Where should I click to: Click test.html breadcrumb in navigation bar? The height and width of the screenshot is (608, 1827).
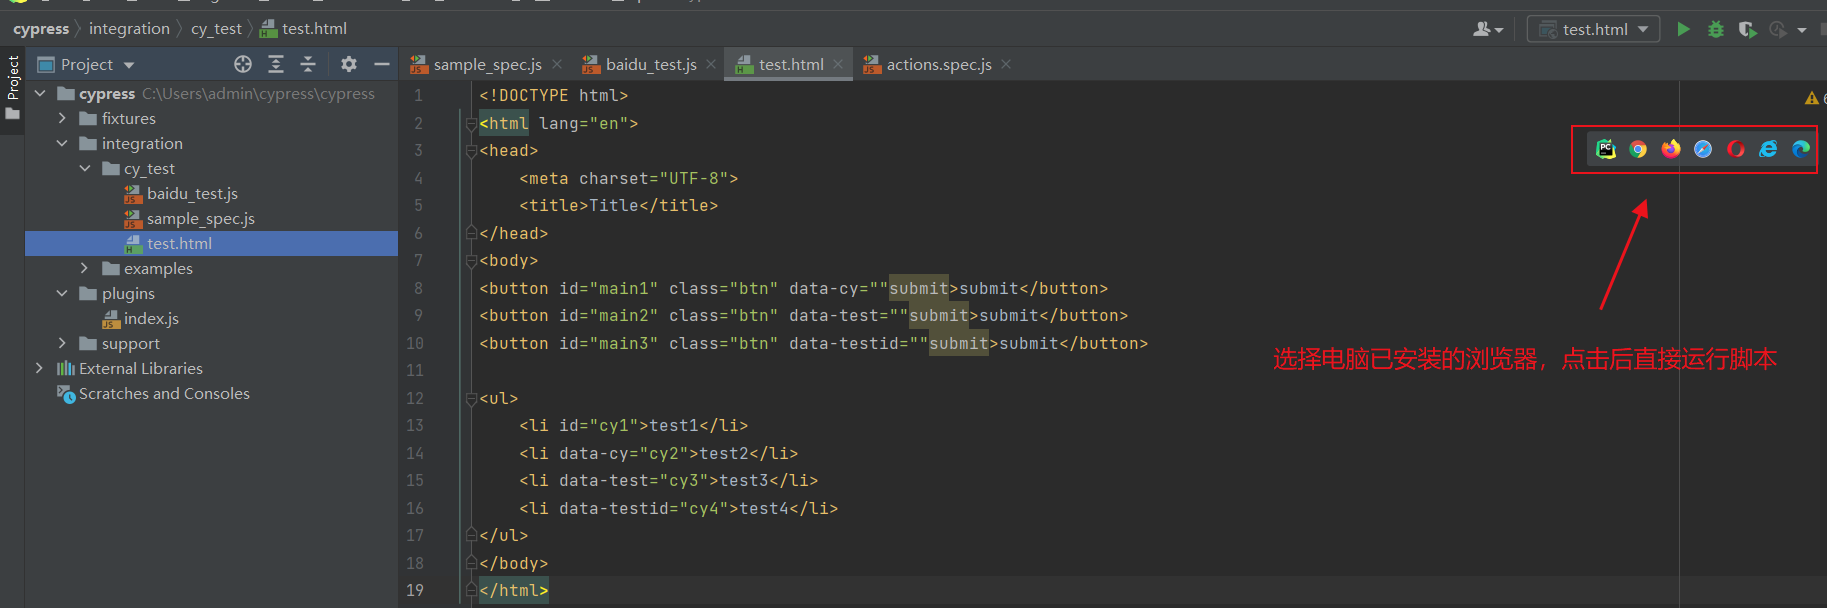[x=304, y=29]
